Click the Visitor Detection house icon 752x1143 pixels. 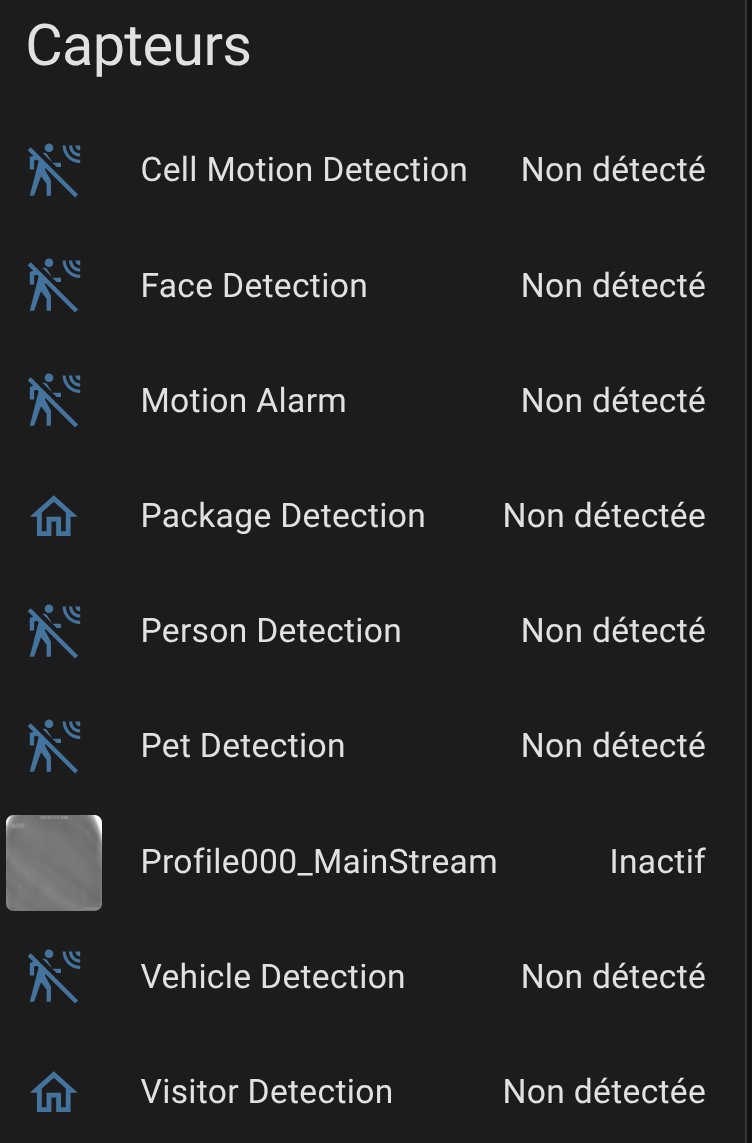coord(54,1092)
